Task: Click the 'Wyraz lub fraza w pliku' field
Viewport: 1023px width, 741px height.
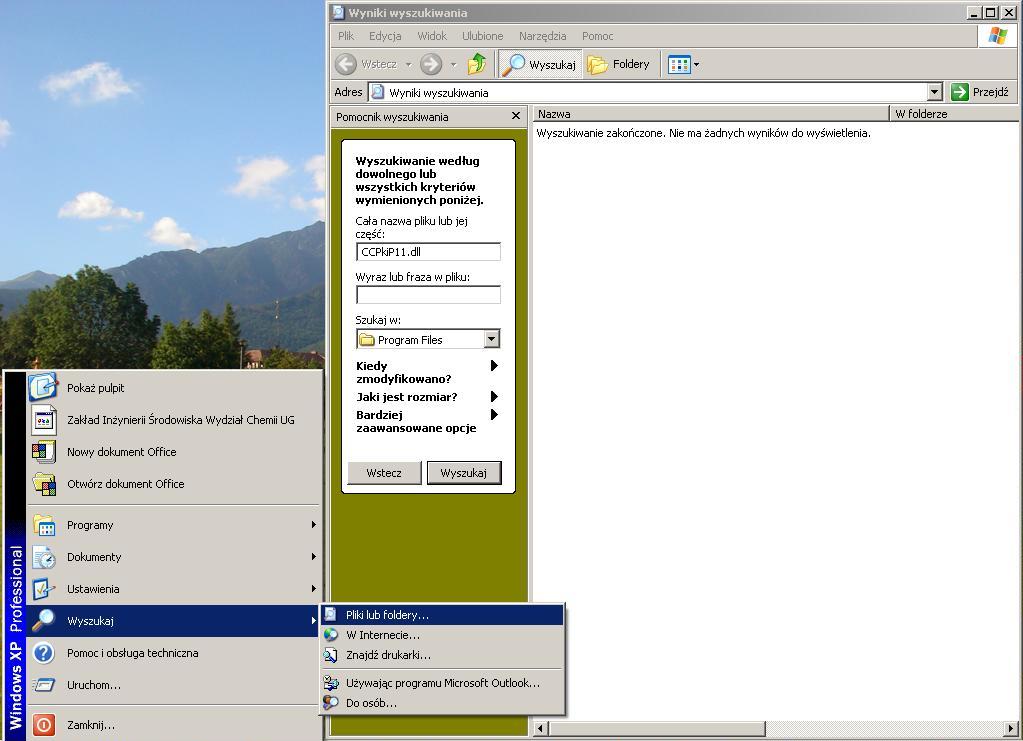Action: click(428, 295)
